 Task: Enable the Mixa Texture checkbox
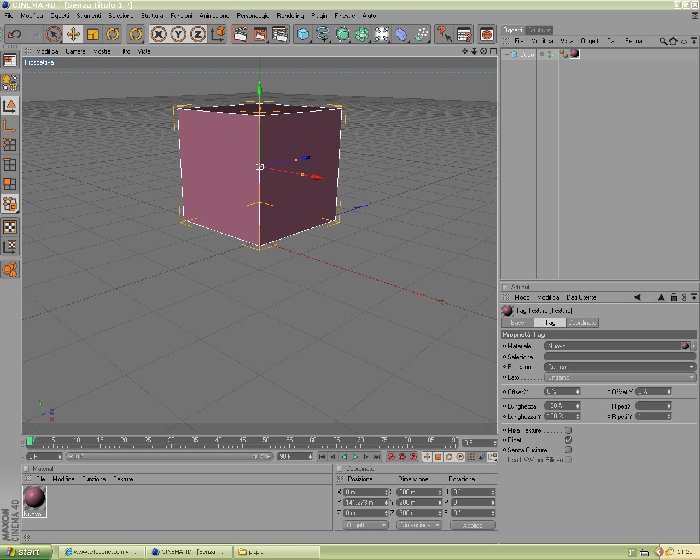[x=568, y=430]
